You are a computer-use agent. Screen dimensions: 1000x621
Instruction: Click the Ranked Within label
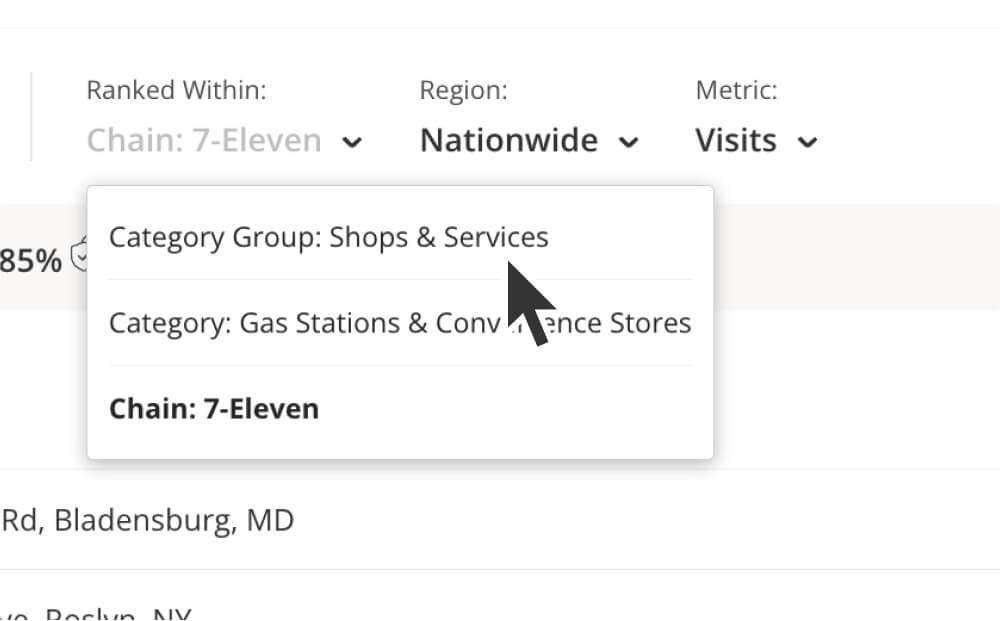pos(176,90)
